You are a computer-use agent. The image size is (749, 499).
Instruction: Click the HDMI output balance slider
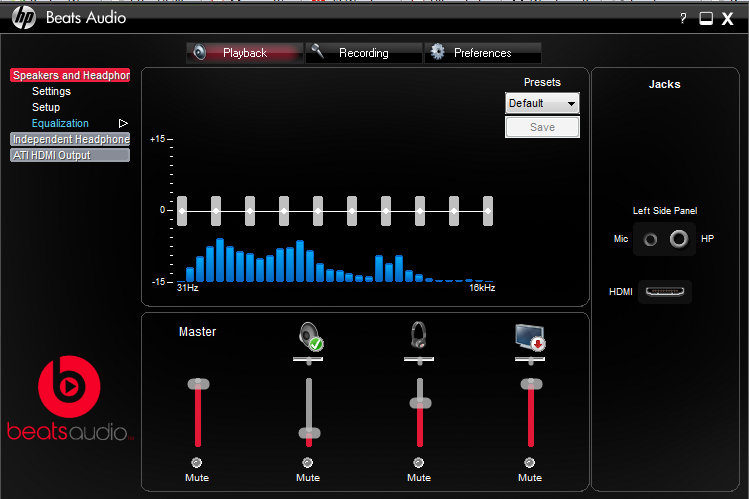click(x=530, y=360)
